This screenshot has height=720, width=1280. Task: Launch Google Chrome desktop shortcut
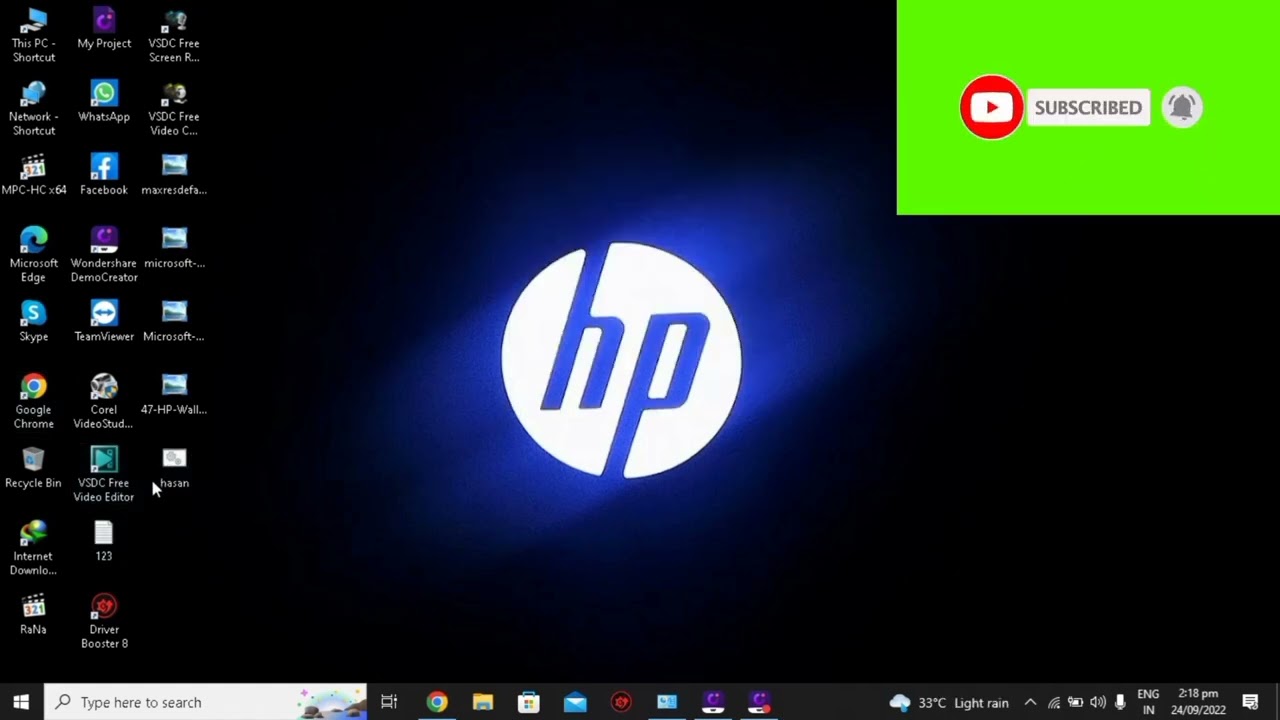click(33, 401)
